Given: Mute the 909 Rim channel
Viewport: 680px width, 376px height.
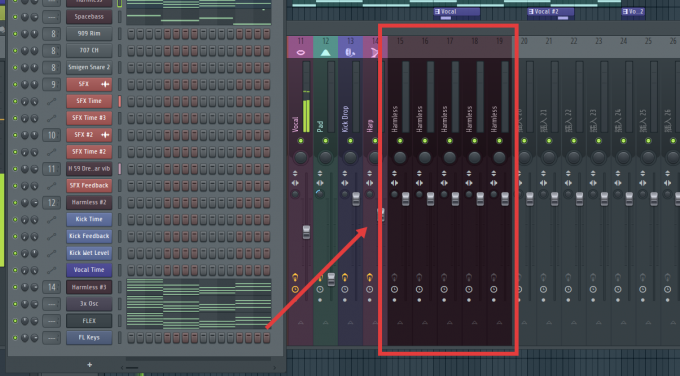Looking at the screenshot, I should click(x=15, y=34).
